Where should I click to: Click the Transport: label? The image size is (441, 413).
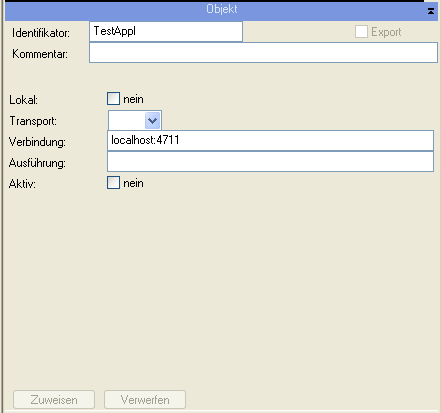tap(33, 121)
